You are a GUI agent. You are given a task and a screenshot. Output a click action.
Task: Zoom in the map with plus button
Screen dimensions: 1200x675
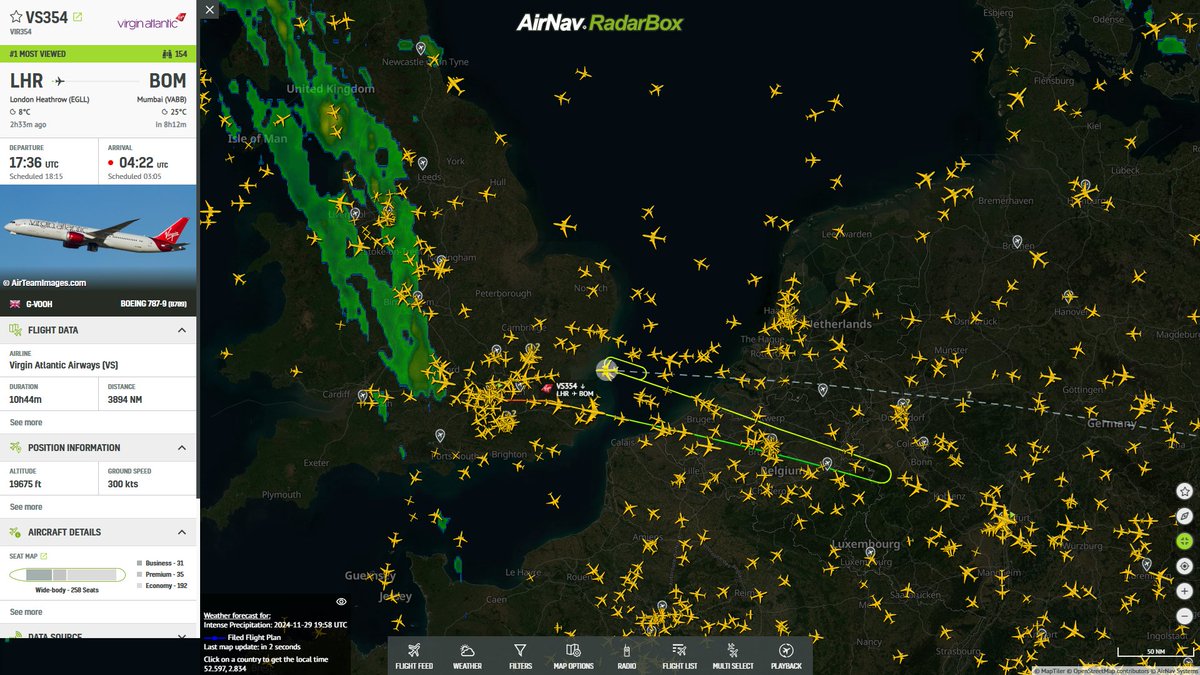[1184, 591]
